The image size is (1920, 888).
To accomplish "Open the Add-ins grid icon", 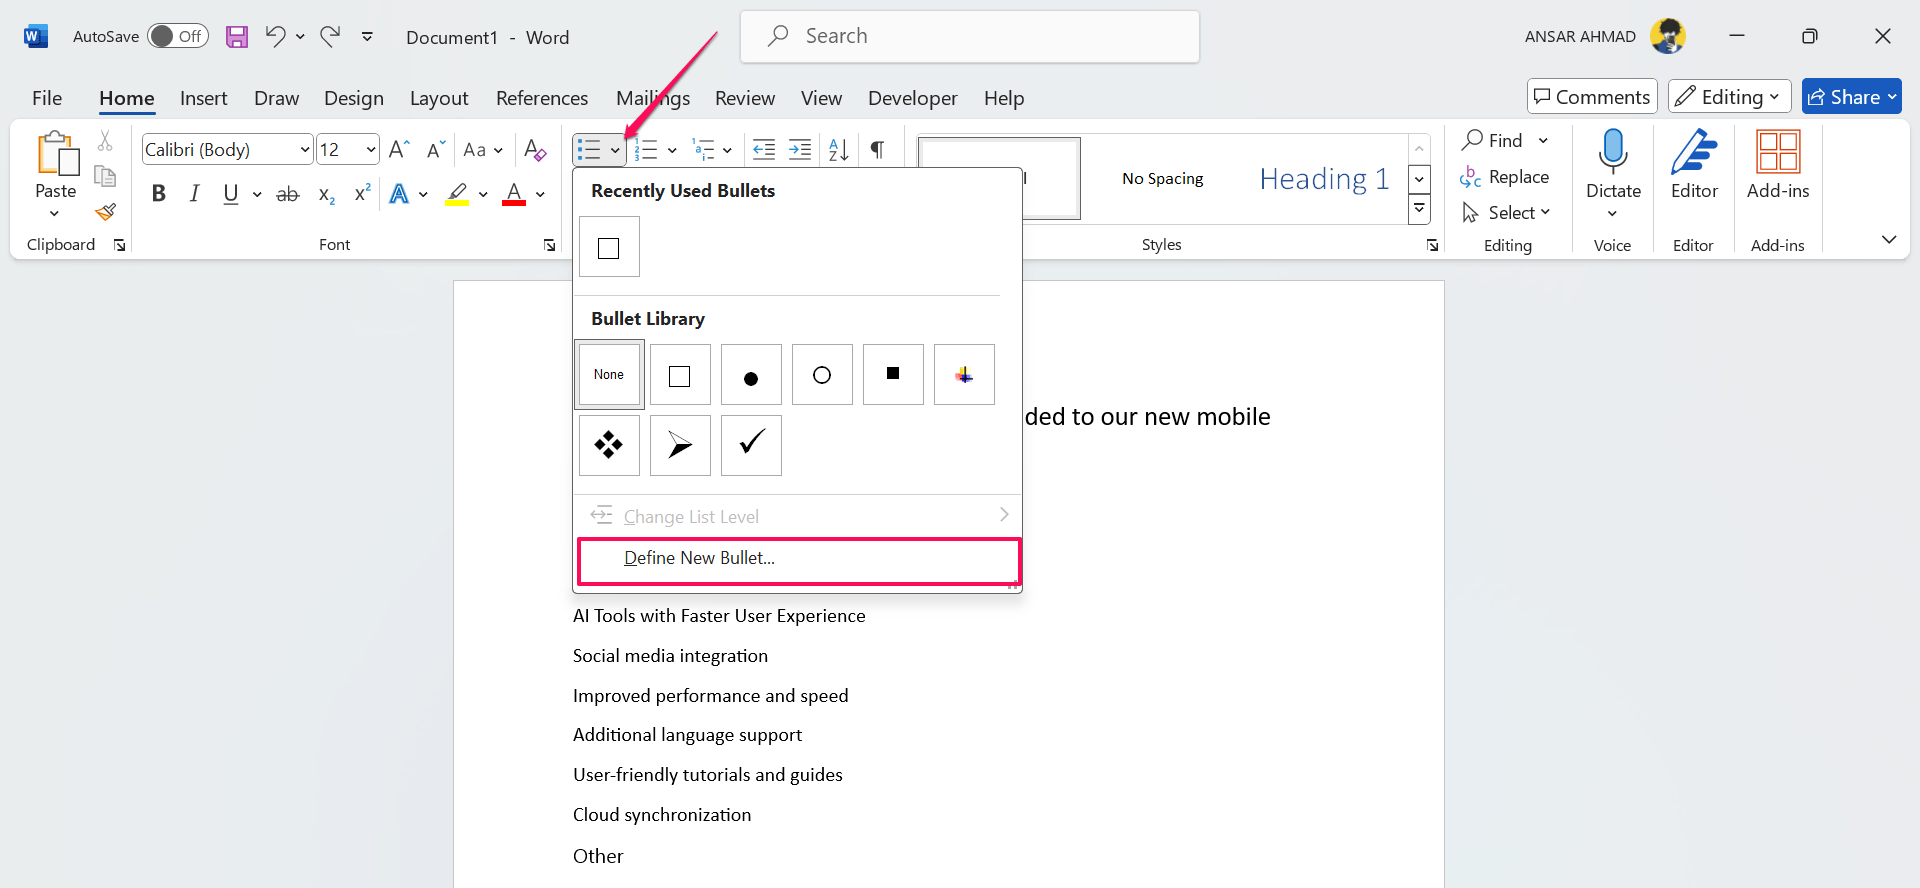I will pos(1778,152).
